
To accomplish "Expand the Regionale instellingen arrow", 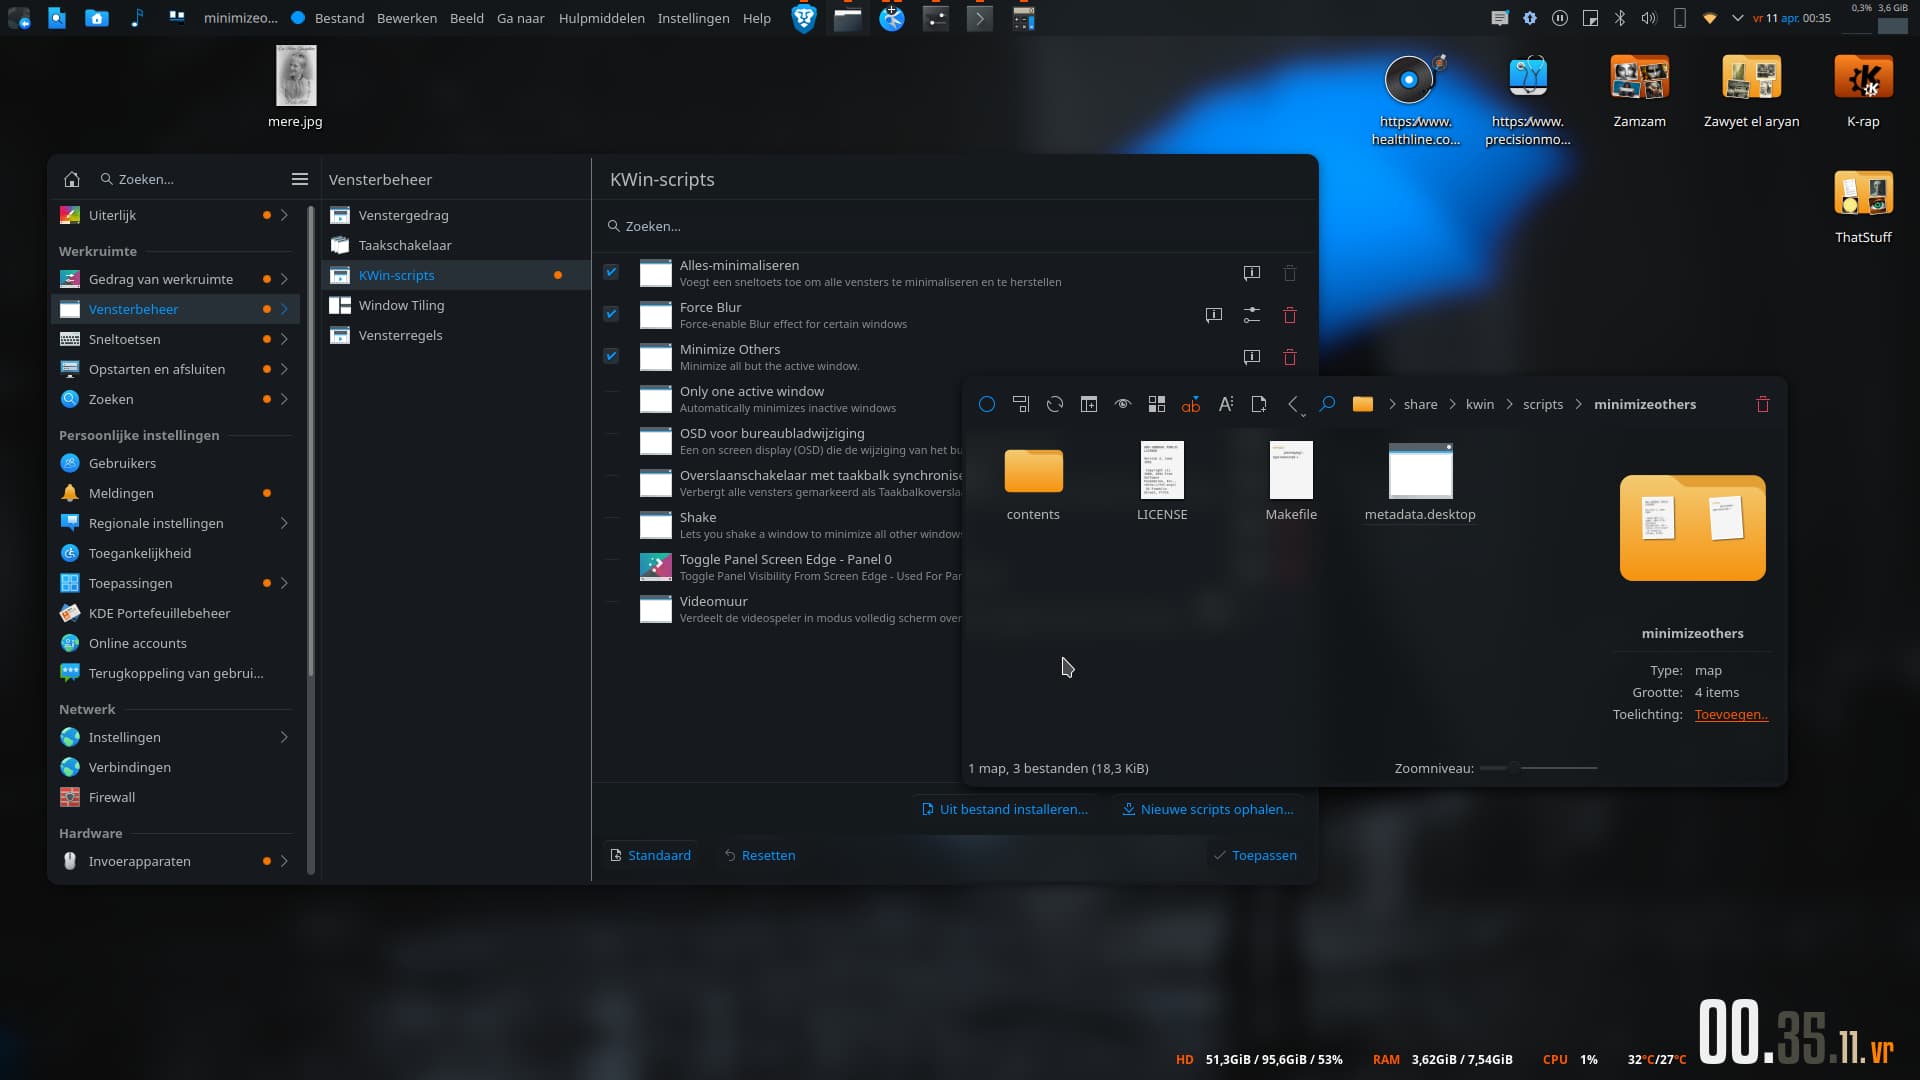I will pos(284,523).
